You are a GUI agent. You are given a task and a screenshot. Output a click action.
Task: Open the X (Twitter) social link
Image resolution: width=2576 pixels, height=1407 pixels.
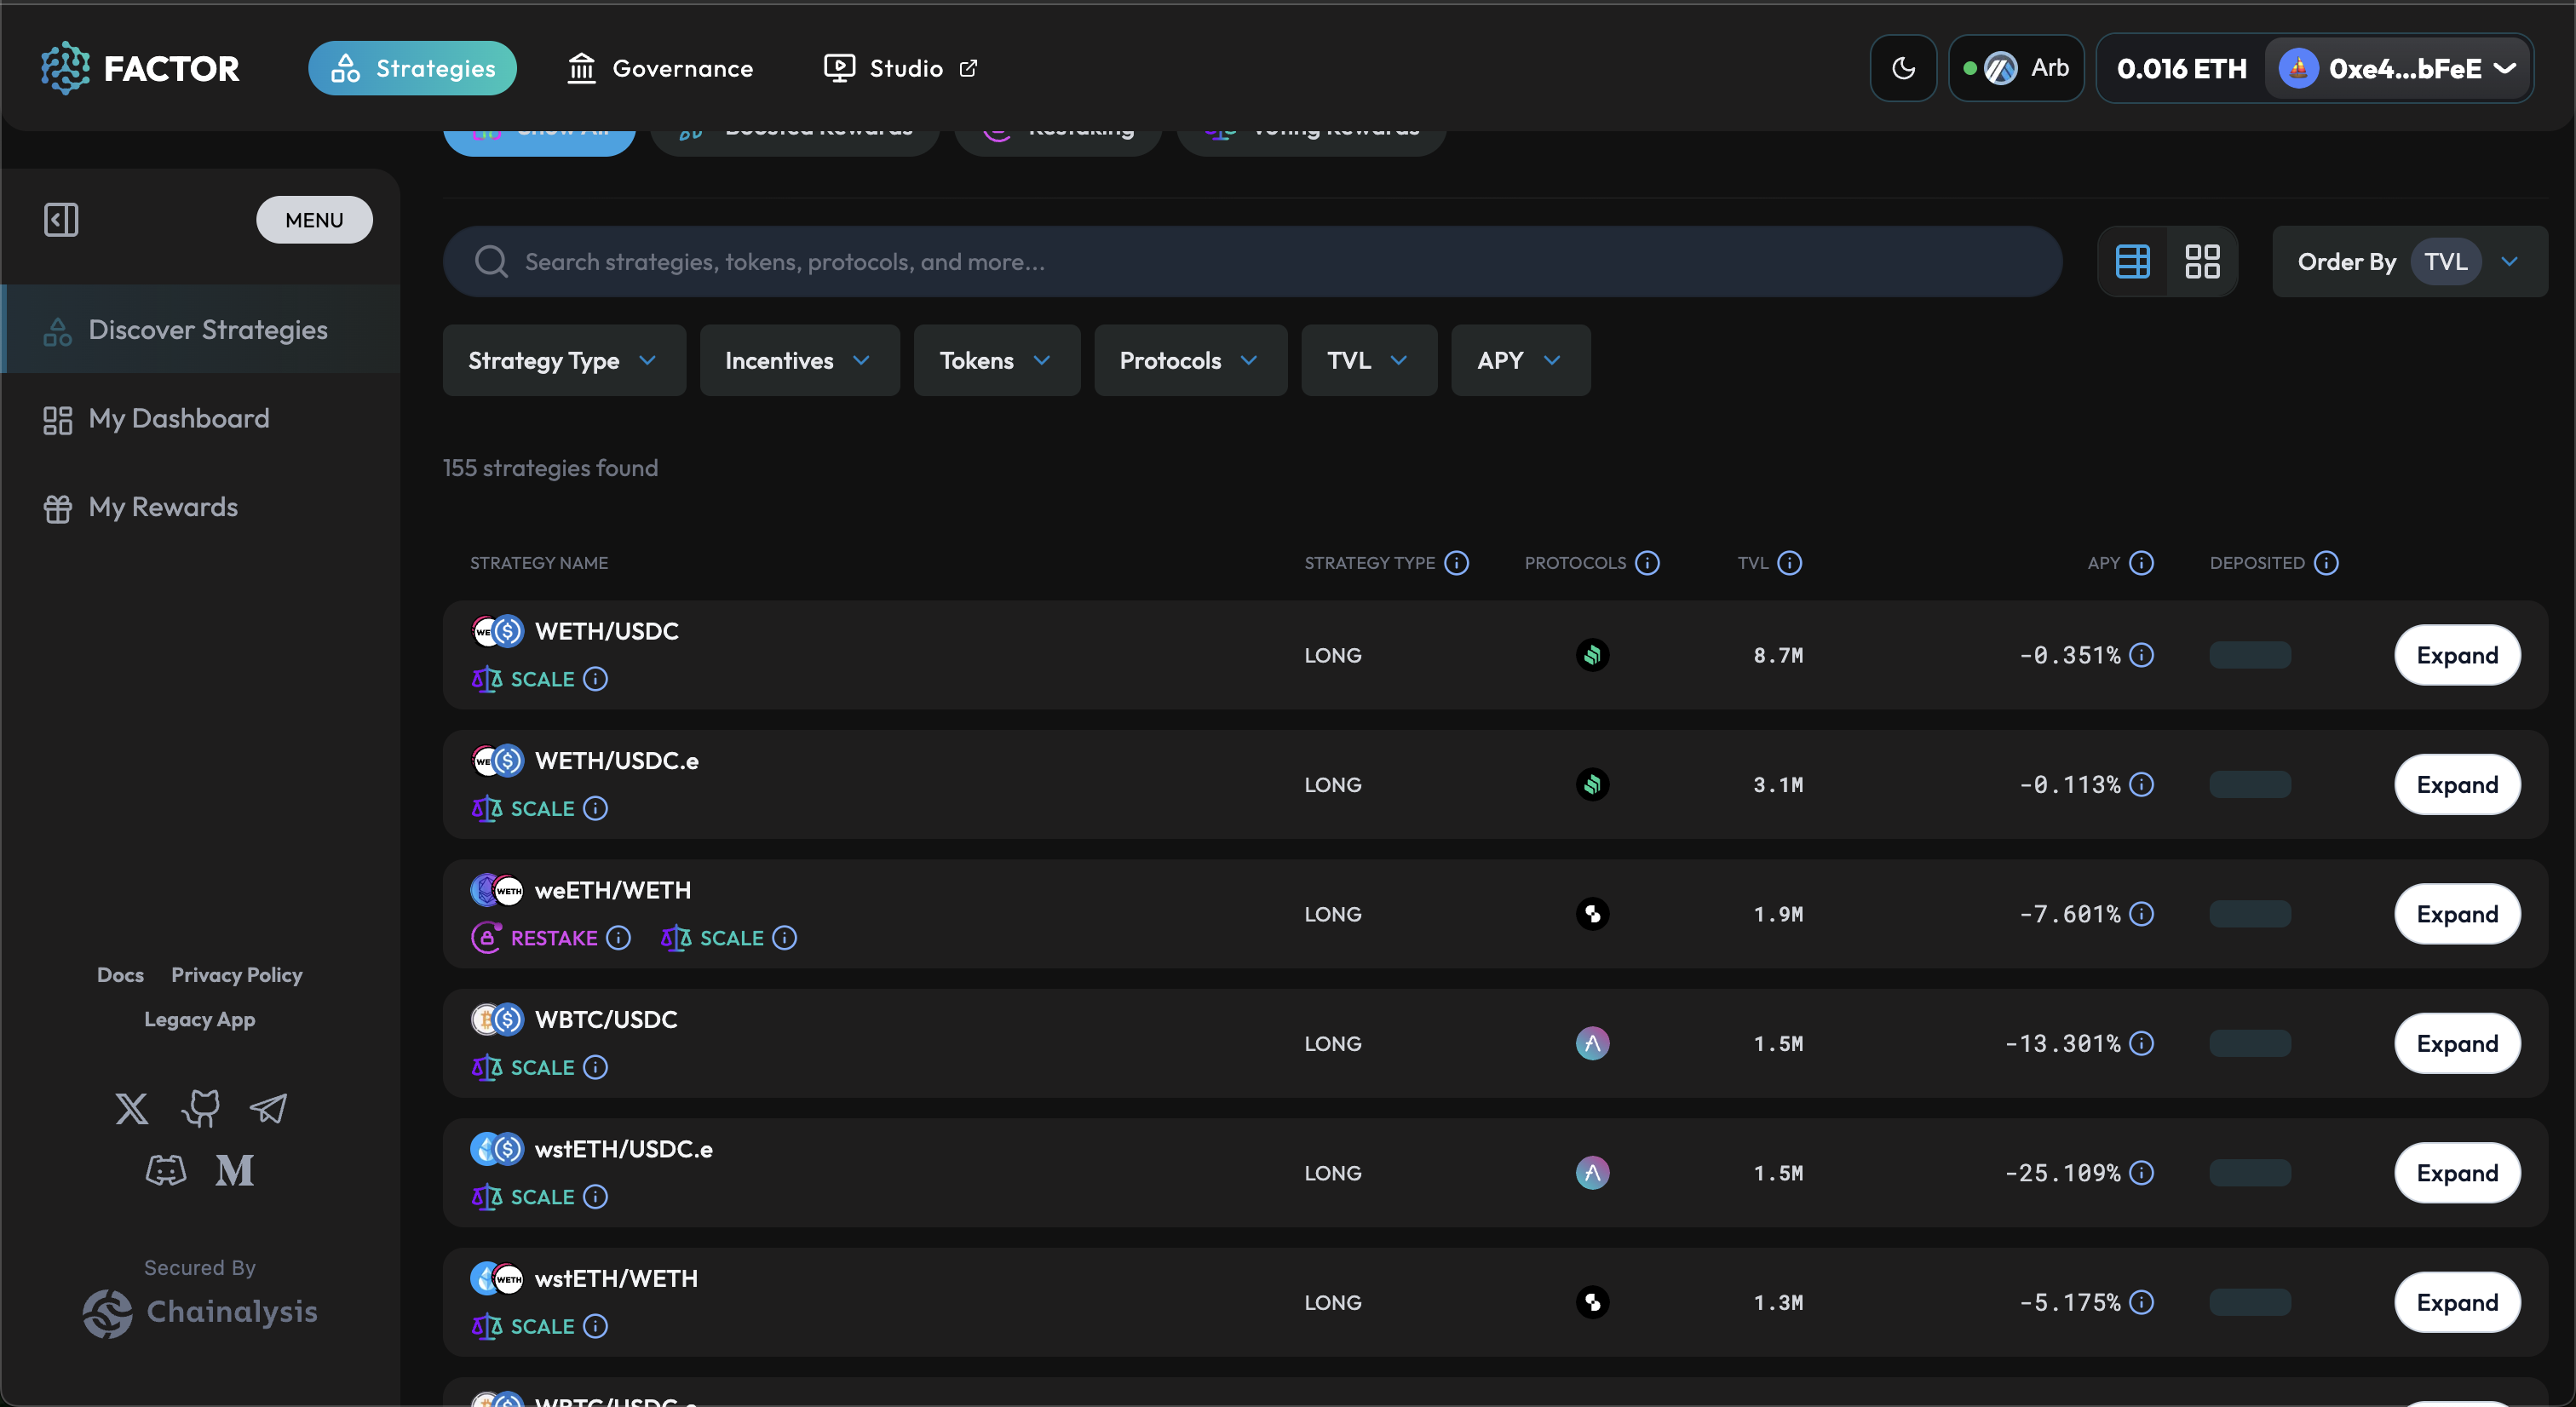tap(131, 1108)
